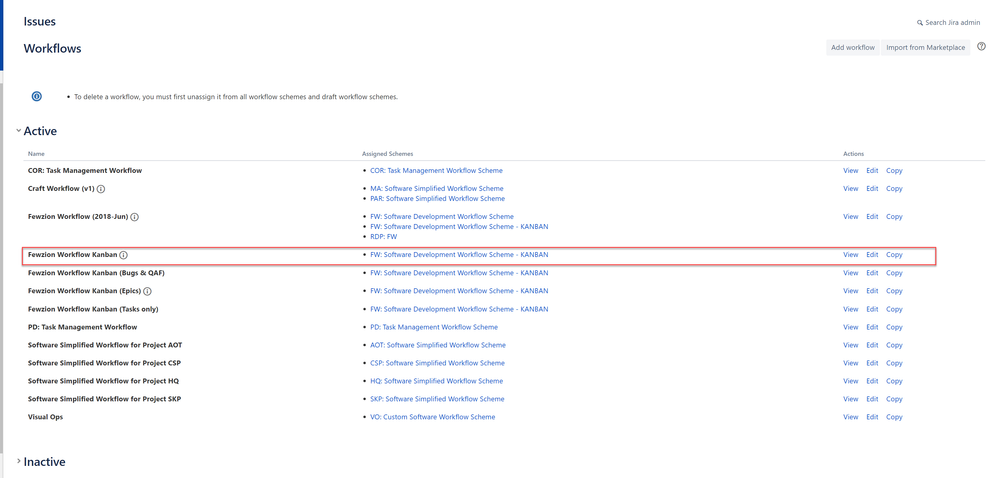Copy Software Simplified Workflow for Project AOT
Screen dimensions: 999x478
[x=895, y=345]
